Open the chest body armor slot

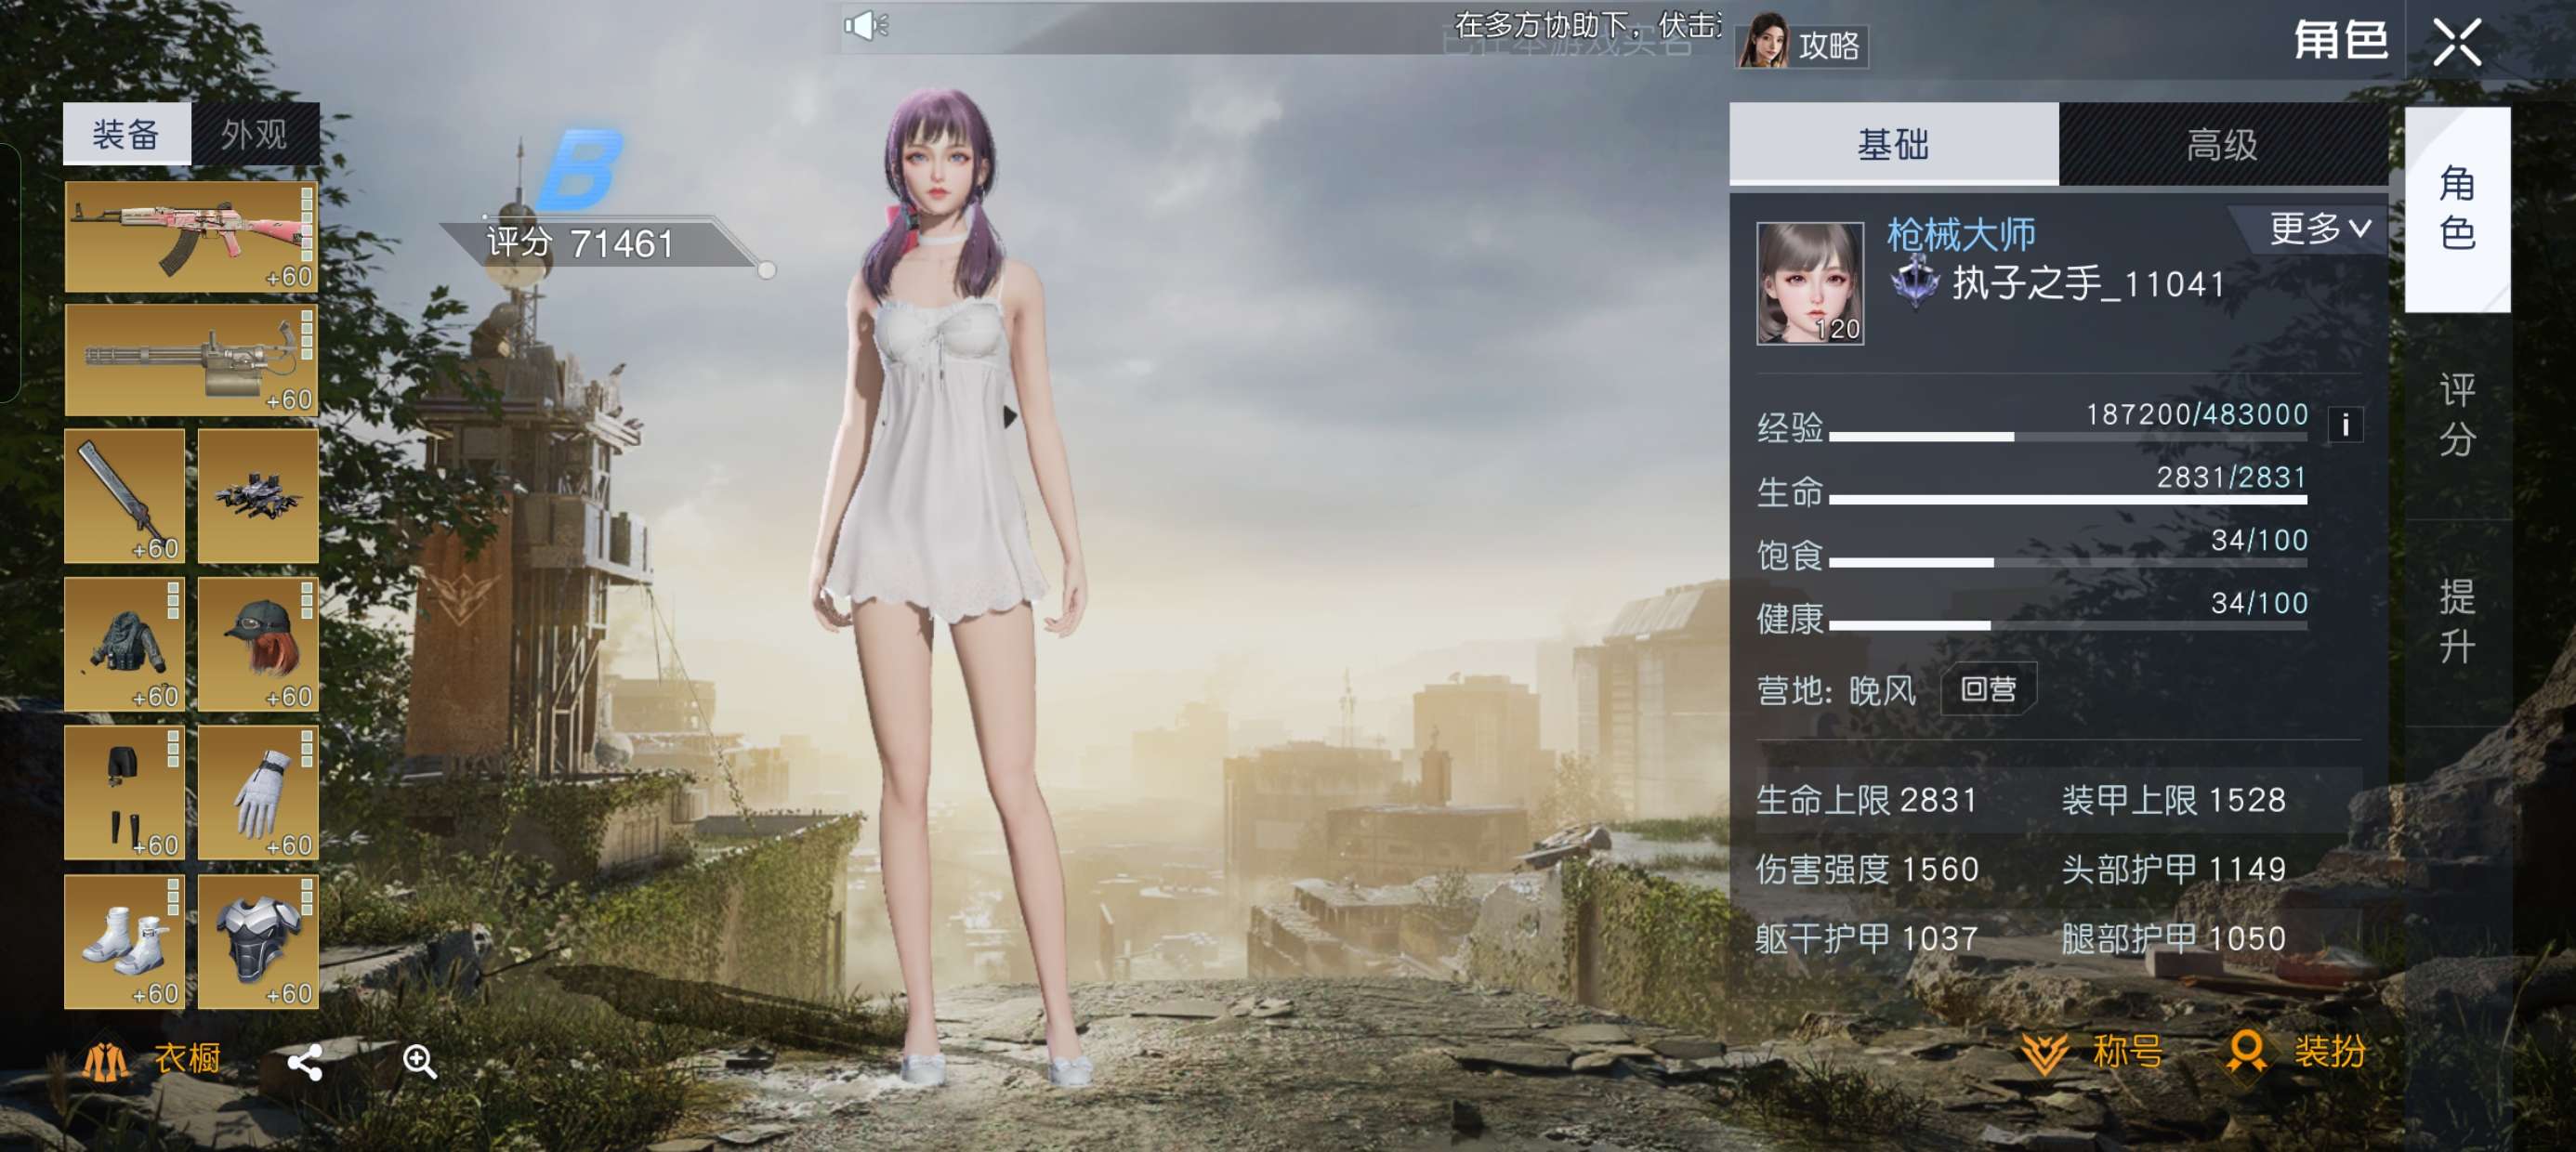[x=258, y=942]
